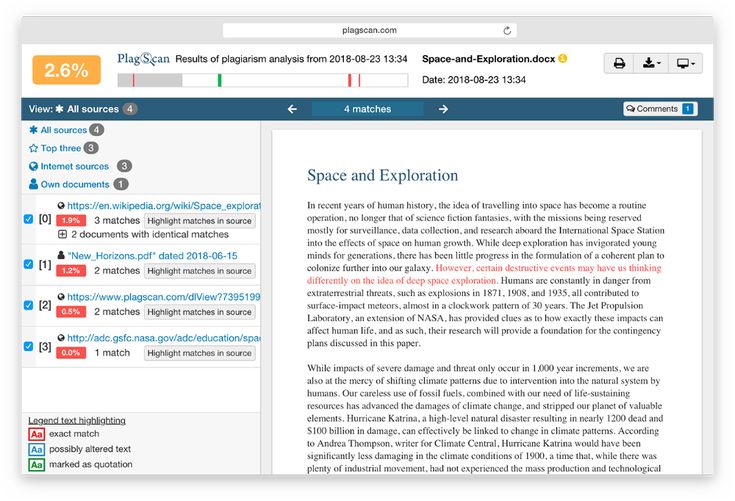Screen dimensions: 735x501
Task: Click the 0.0% badge of source [3]
Action: pyautogui.click(x=71, y=353)
